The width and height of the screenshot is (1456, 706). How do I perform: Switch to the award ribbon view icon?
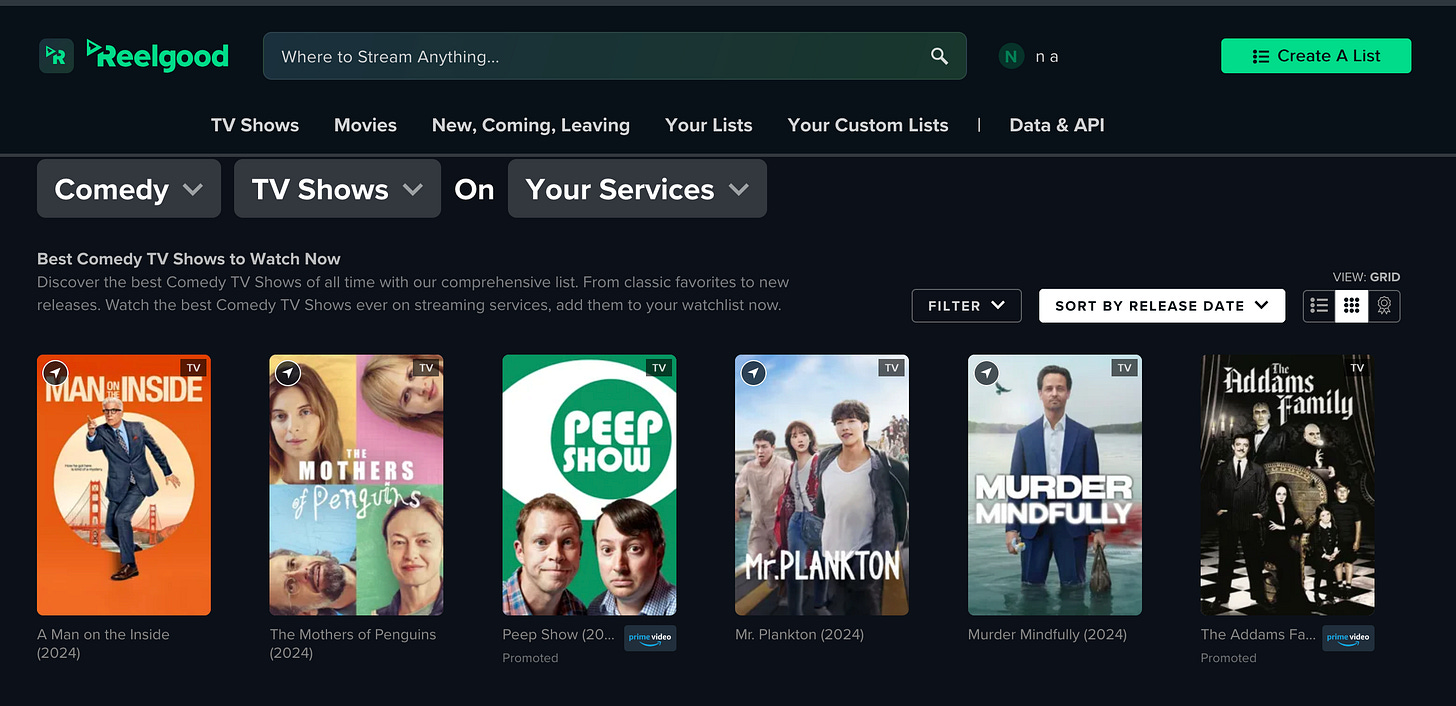[1384, 306]
